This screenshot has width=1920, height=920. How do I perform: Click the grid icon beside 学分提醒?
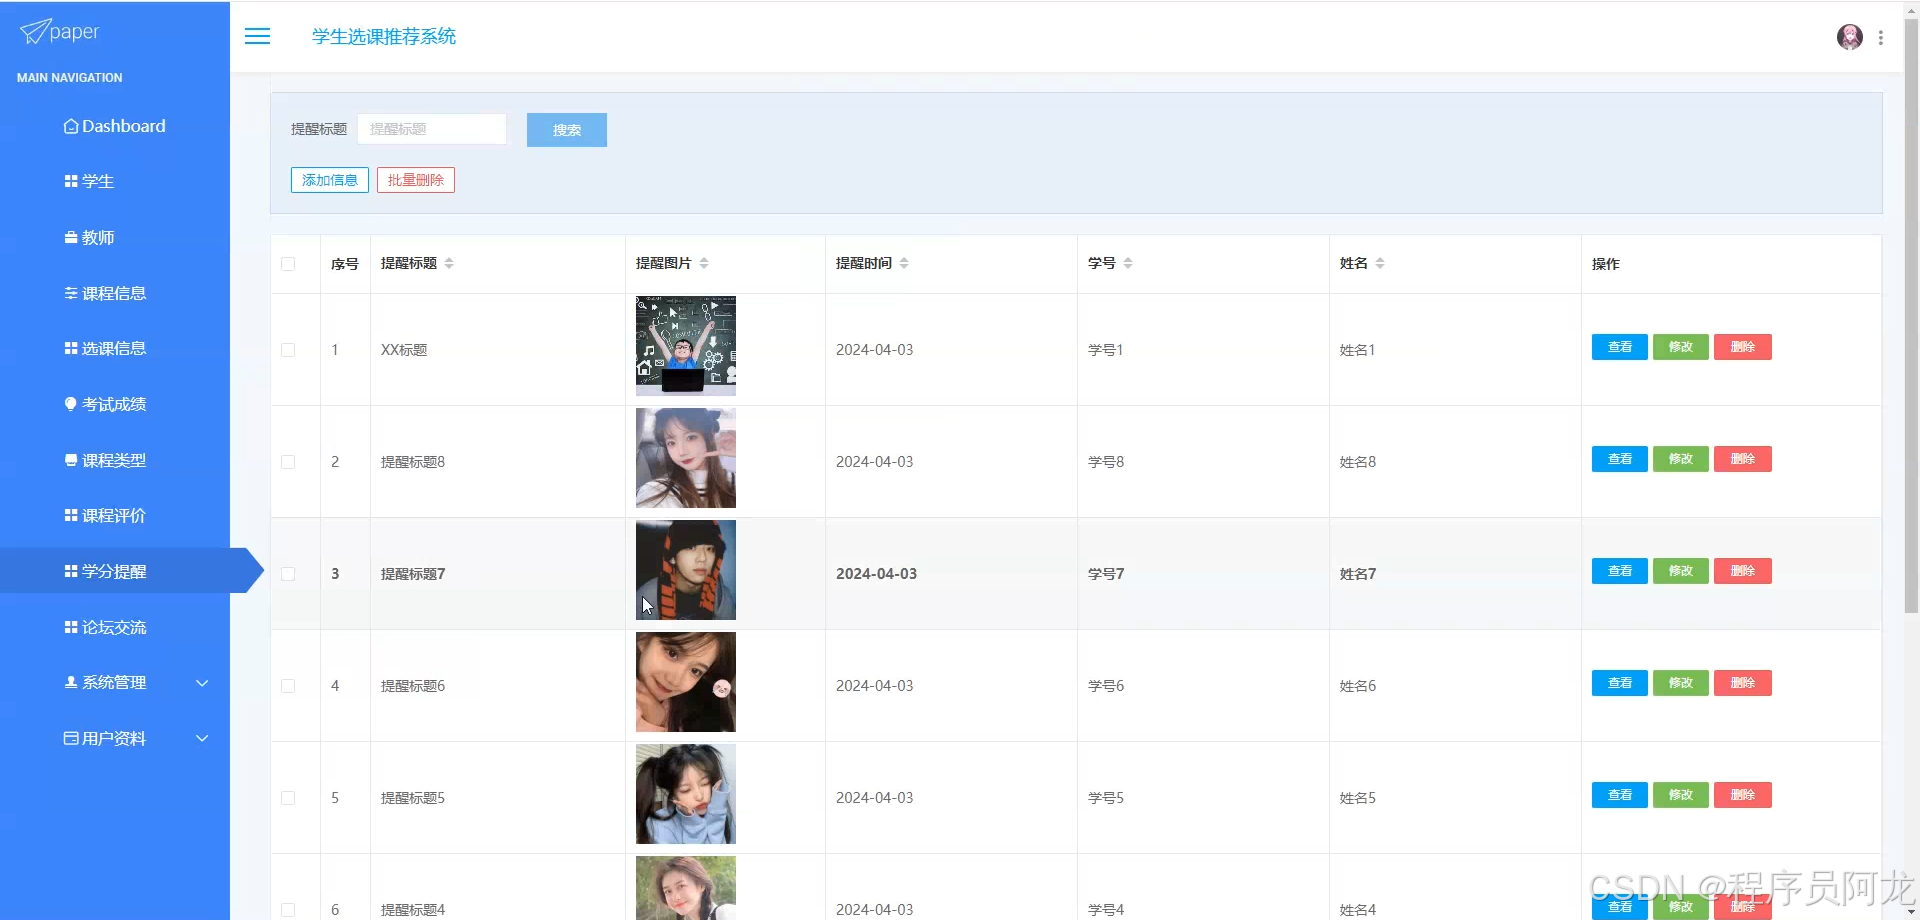(x=71, y=571)
